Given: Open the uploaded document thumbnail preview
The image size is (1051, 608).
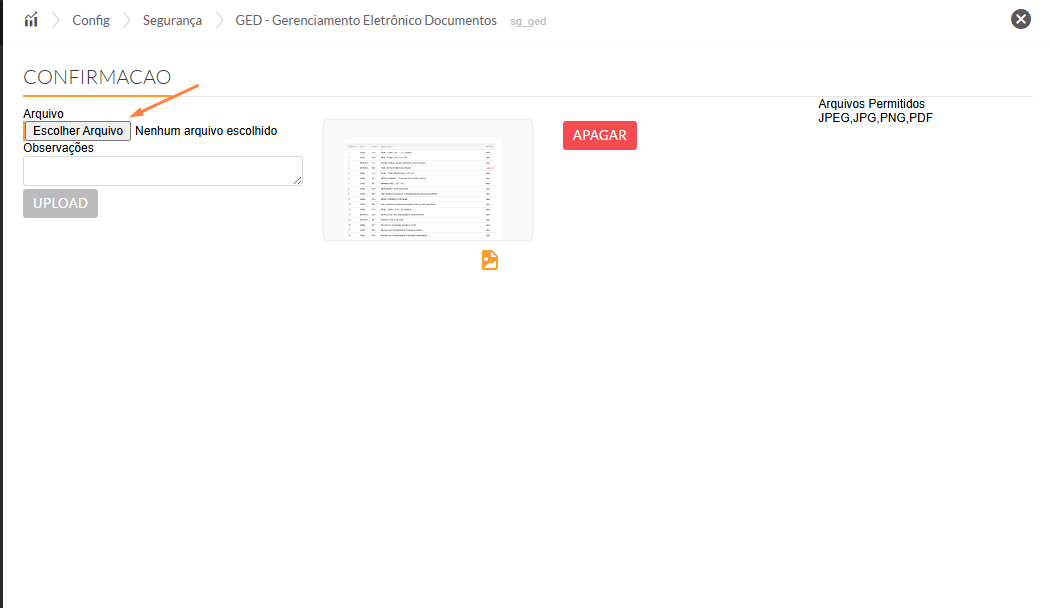Looking at the screenshot, I should click(427, 180).
